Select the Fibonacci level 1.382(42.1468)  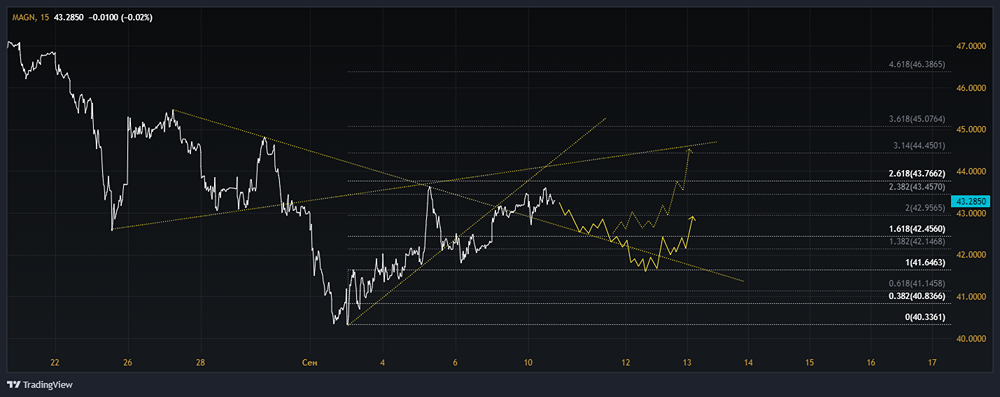tap(916, 241)
